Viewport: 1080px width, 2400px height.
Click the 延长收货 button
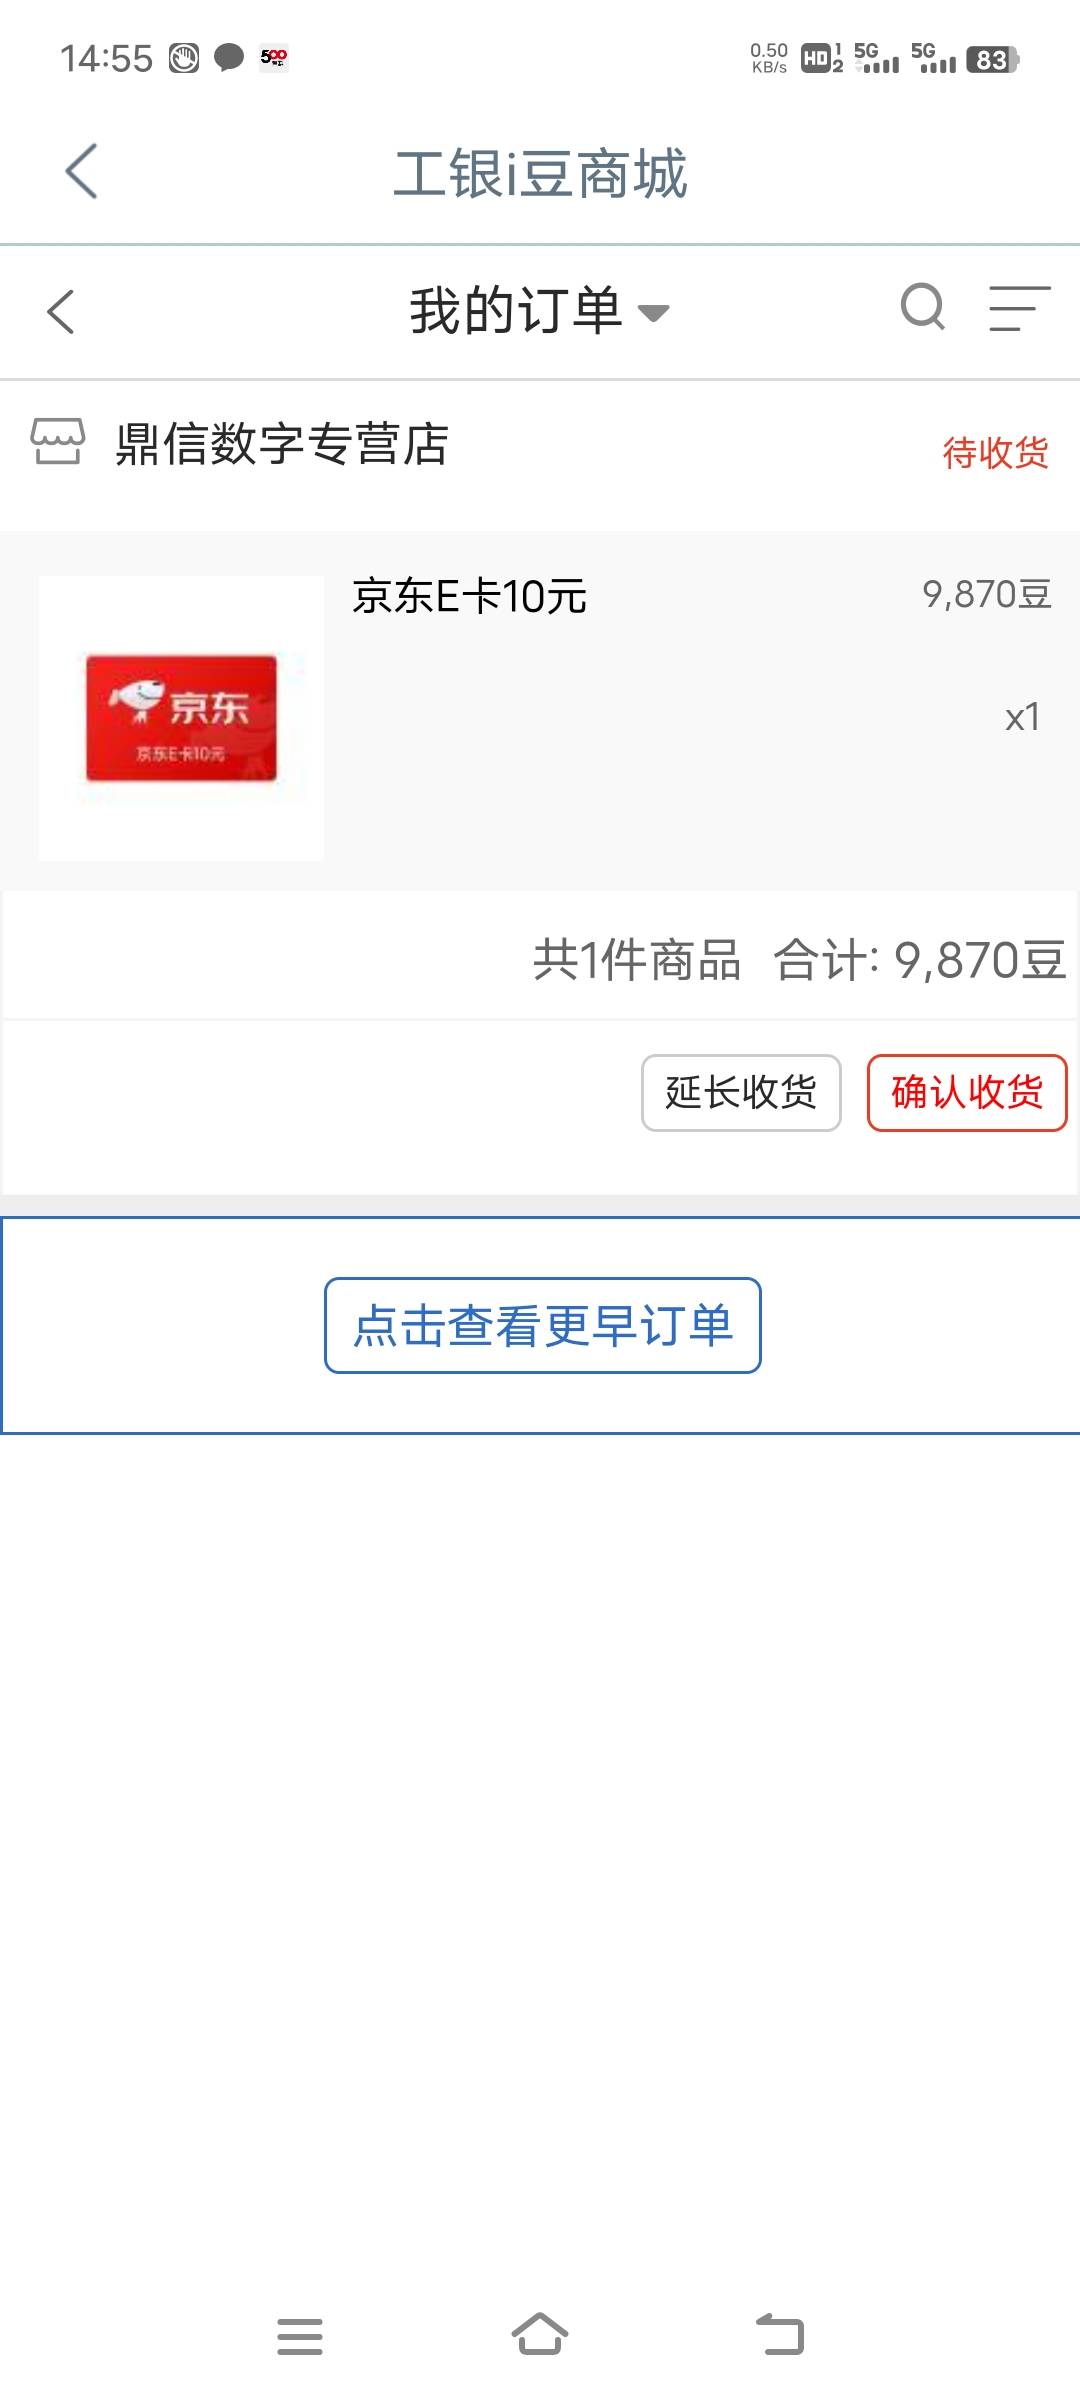[741, 1092]
